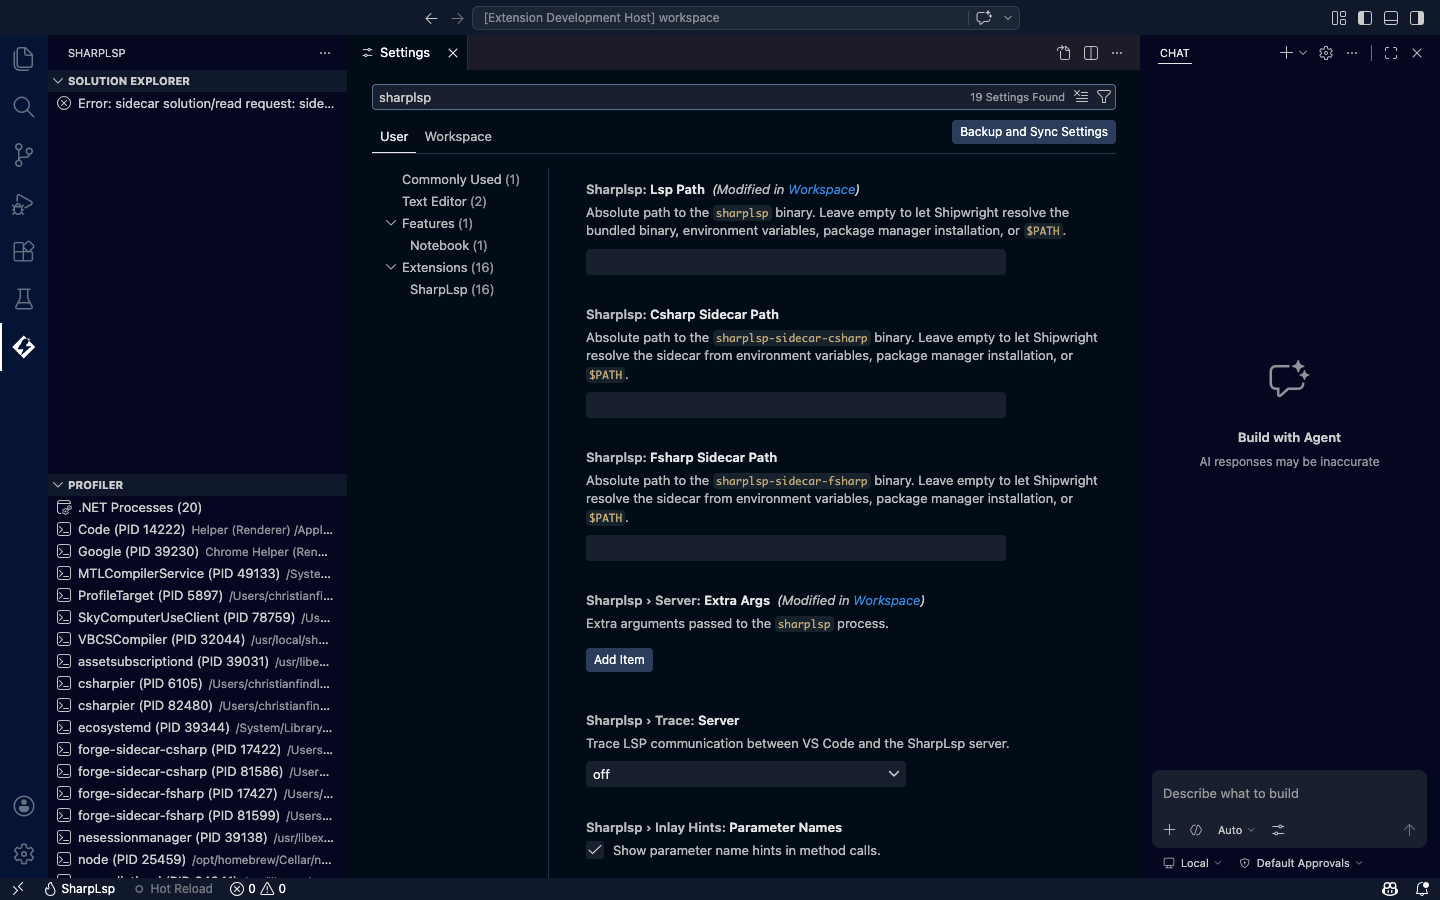1440x900 pixels.
Task: Toggle the bottom panel visibility
Action: [1391, 18]
